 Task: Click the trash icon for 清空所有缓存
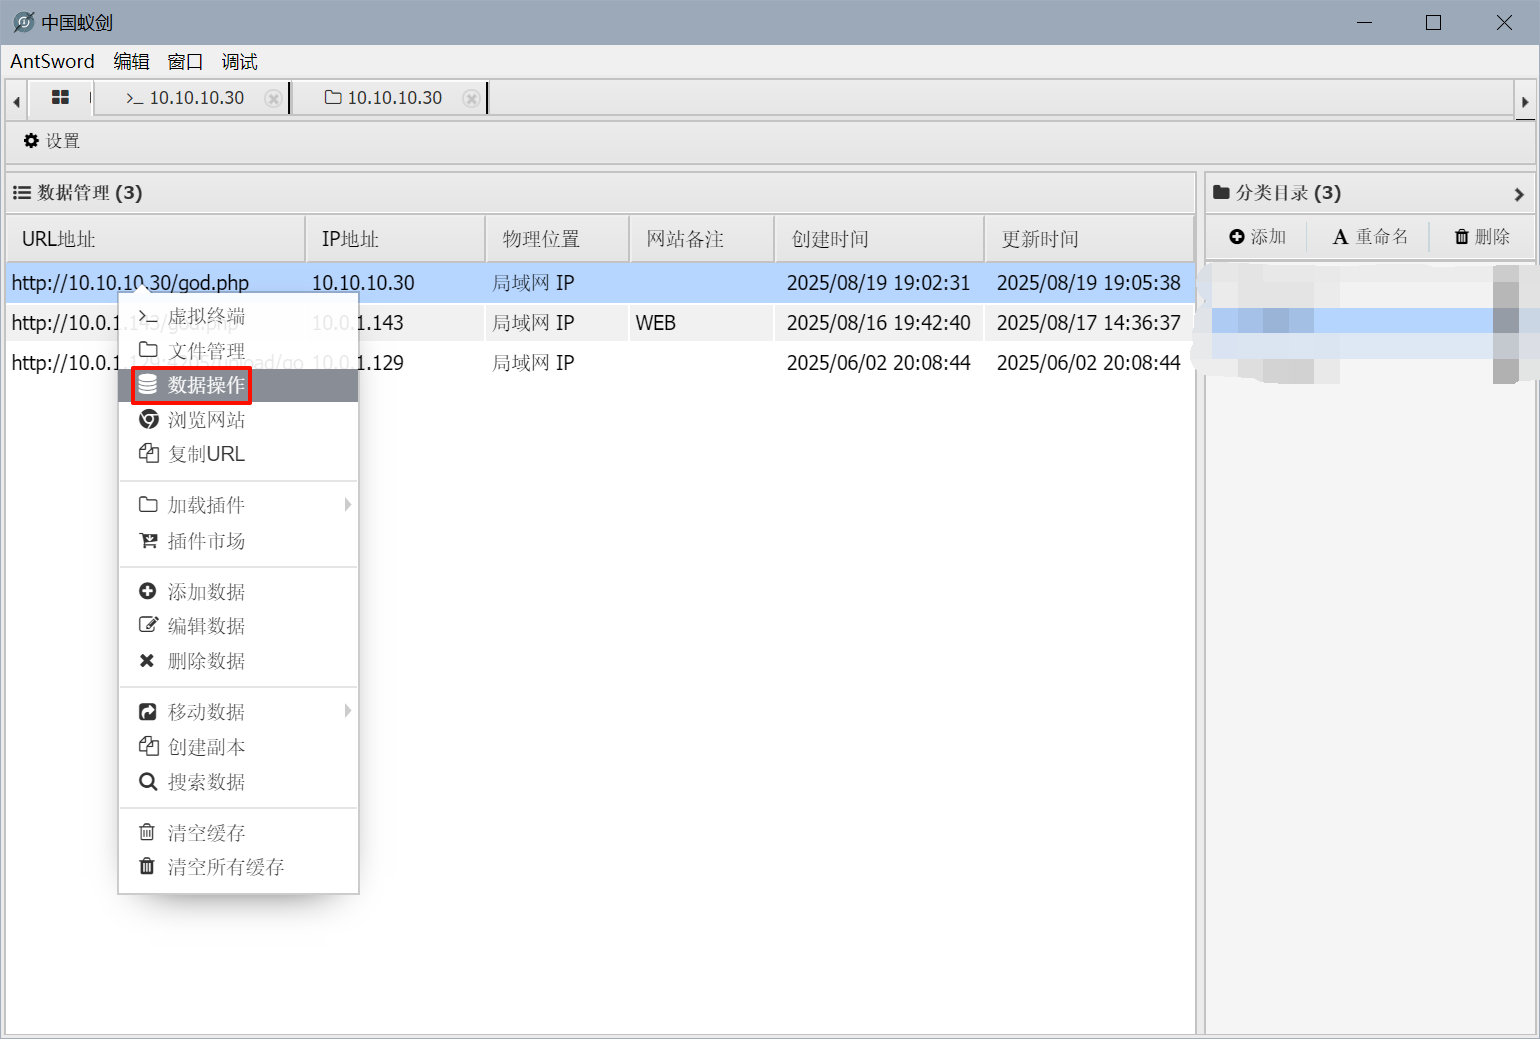pyautogui.click(x=148, y=867)
